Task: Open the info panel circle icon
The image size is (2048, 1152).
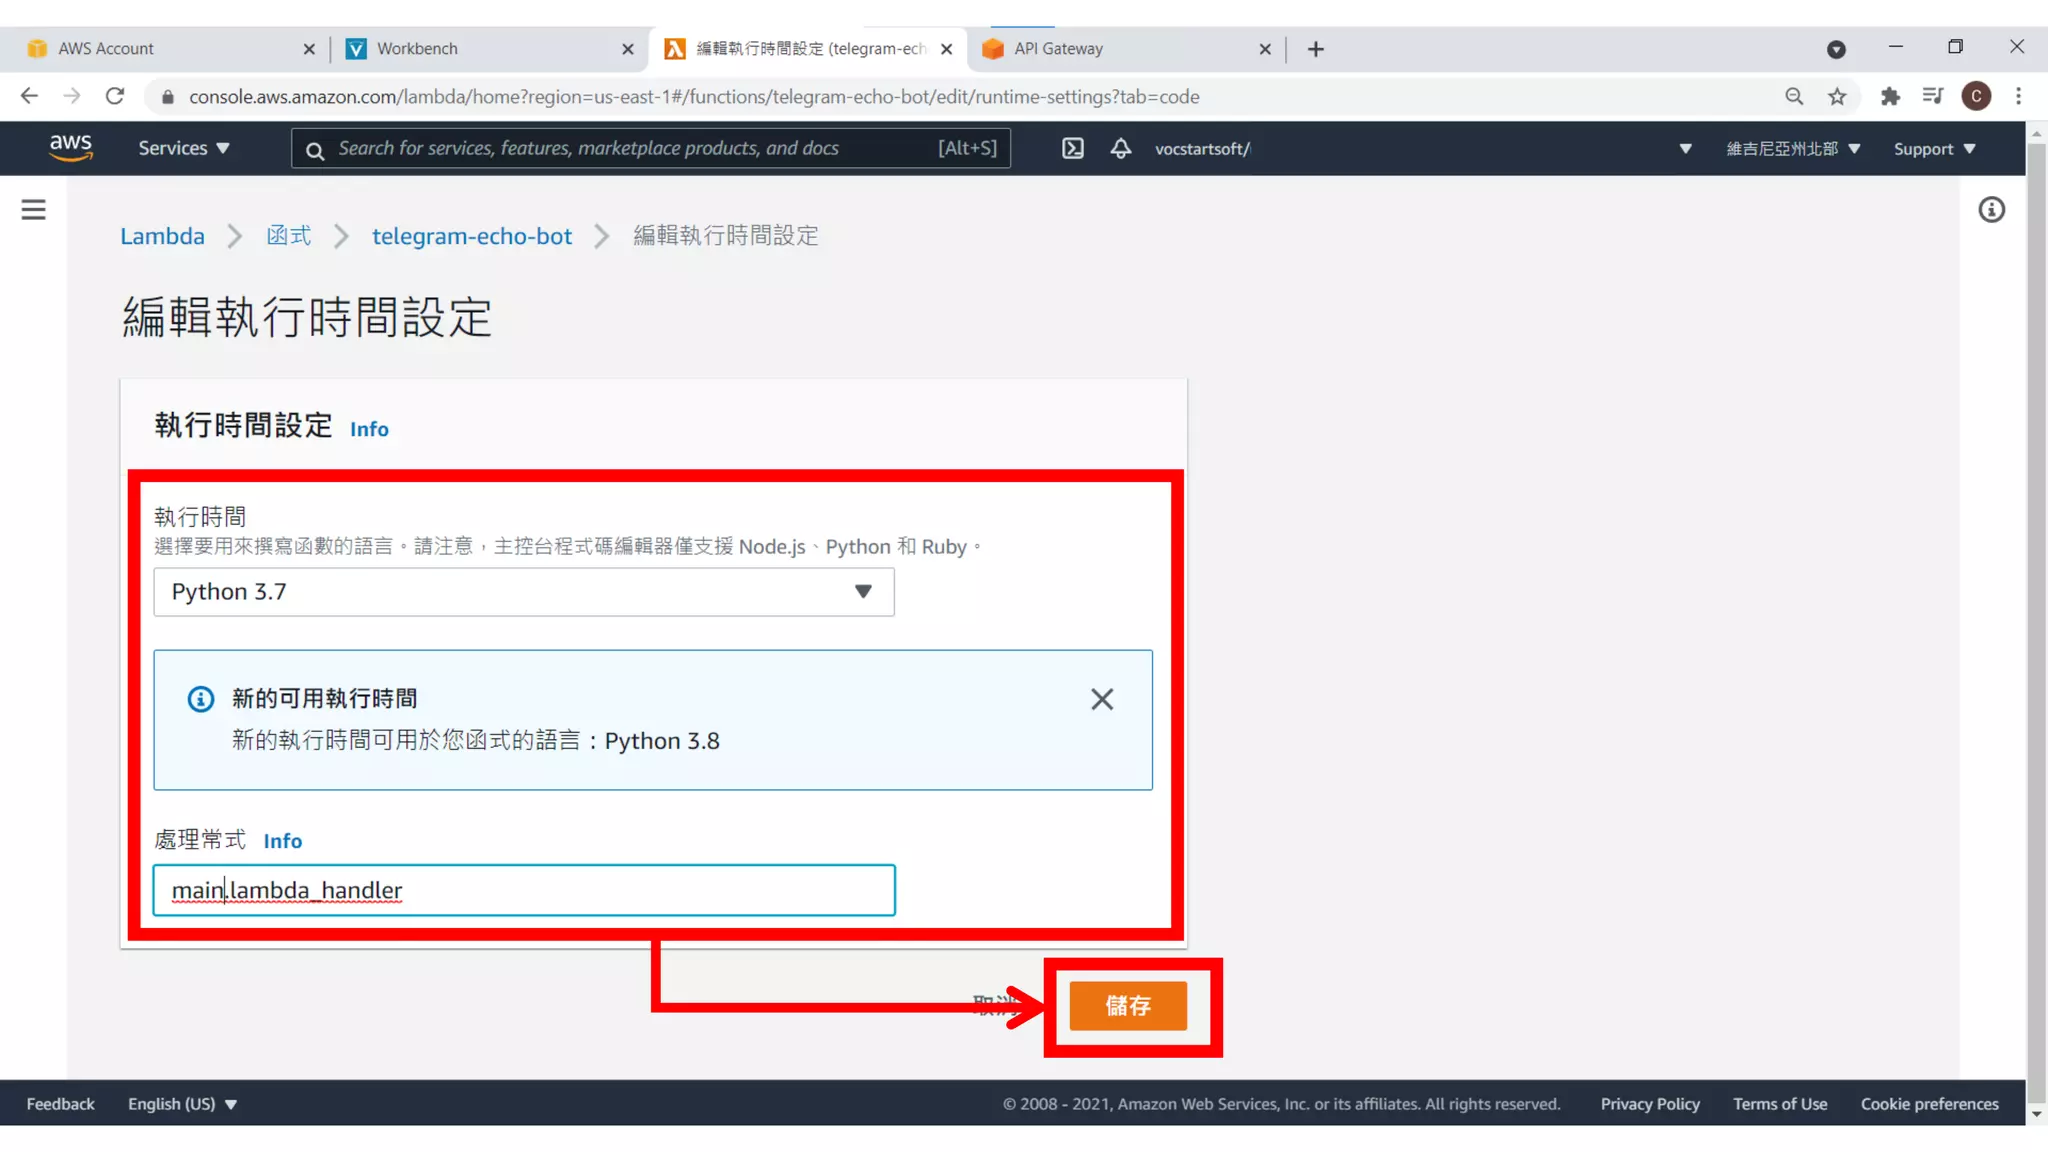Action: point(1991,210)
